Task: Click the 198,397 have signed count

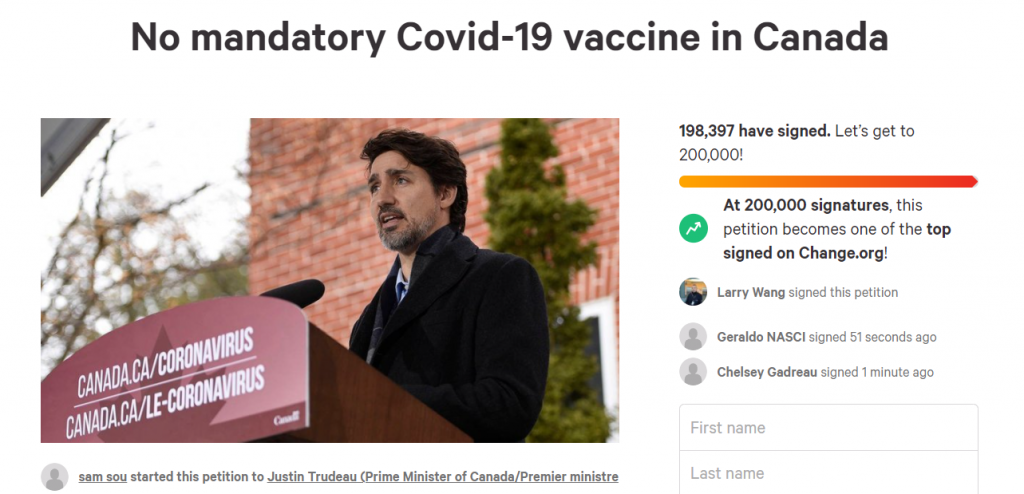Action: 755,131
